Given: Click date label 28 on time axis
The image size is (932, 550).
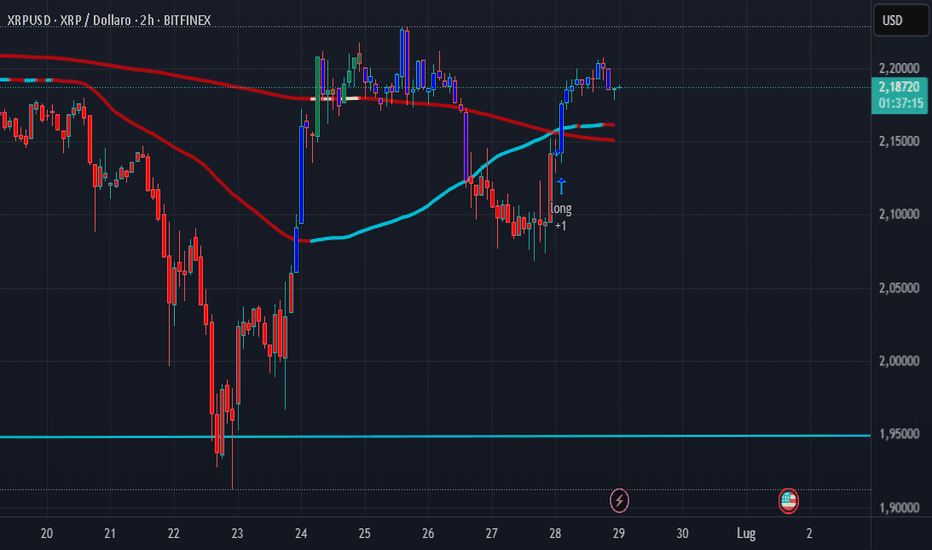Looking at the screenshot, I should click(555, 533).
